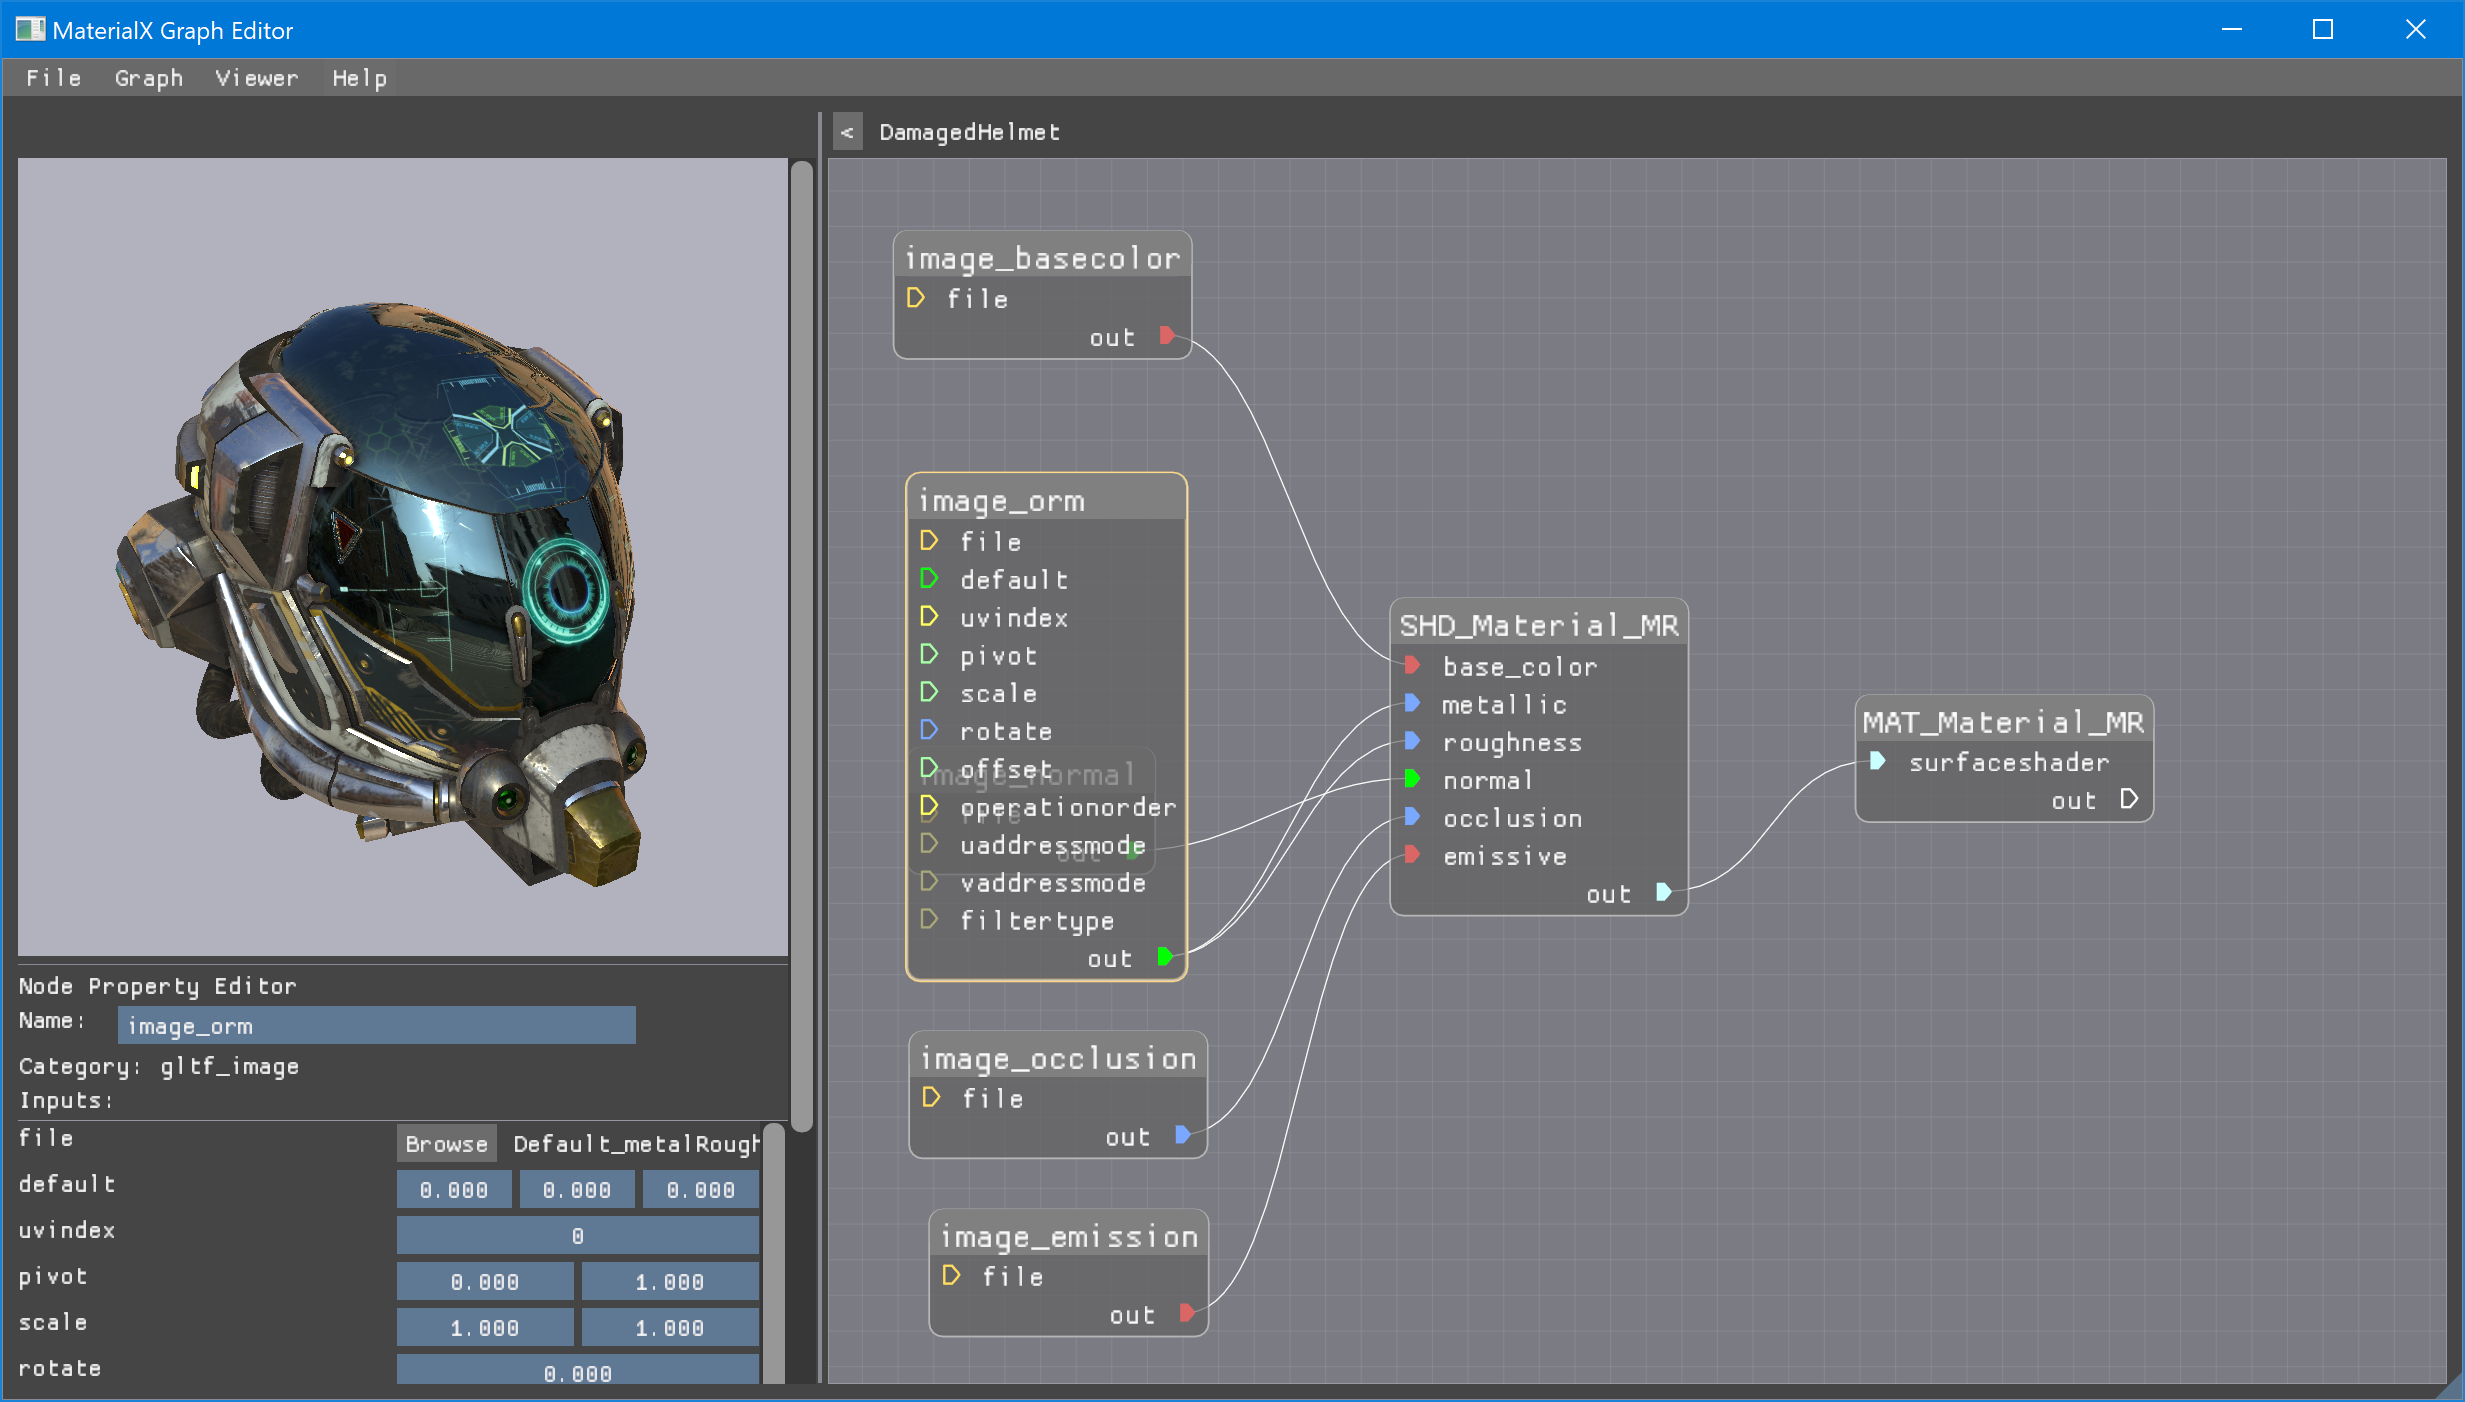The image size is (2465, 1402).
Task: Click the out pin of MAT_Material_MR
Action: click(2129, 799)
